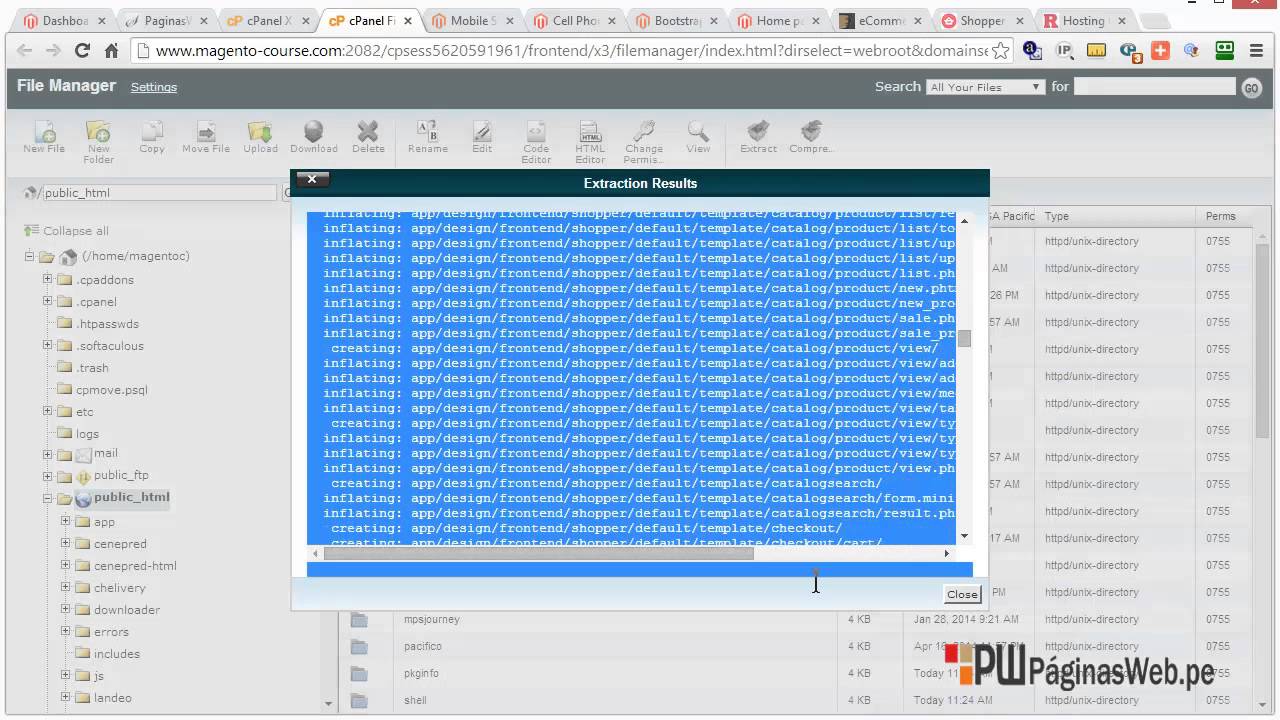Click the browser home button

[112, 51]
